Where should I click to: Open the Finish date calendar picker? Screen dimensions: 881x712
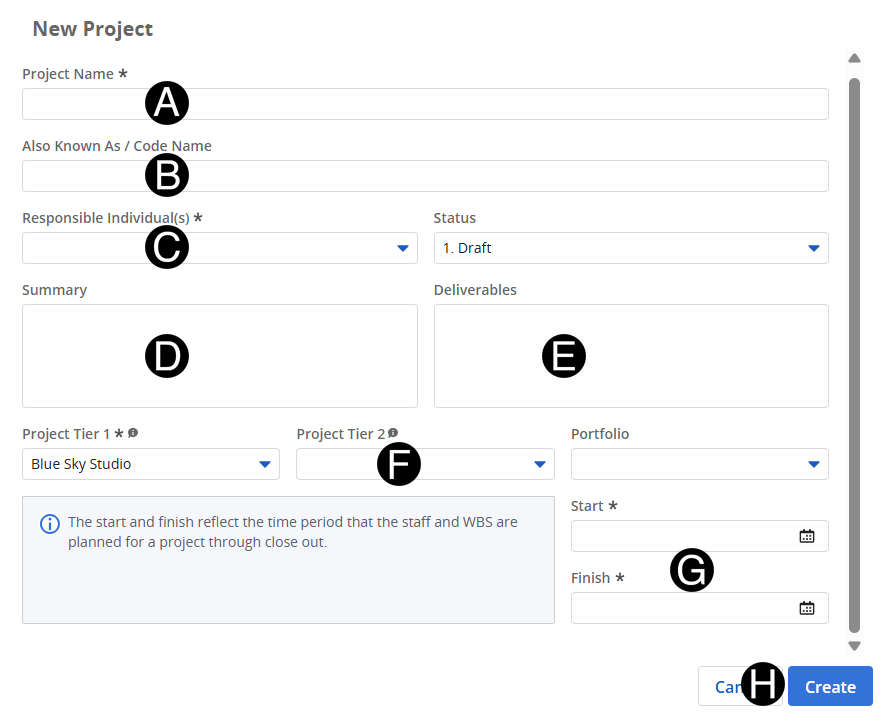point(807,608)
